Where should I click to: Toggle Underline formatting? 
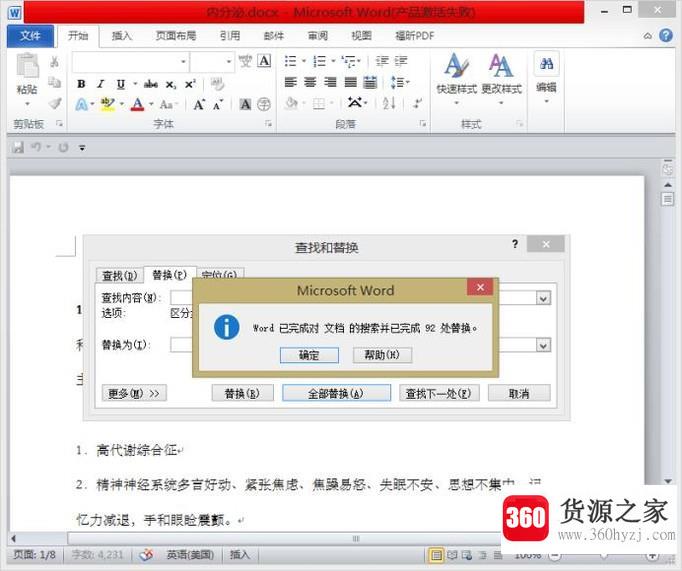coord(120,84)
